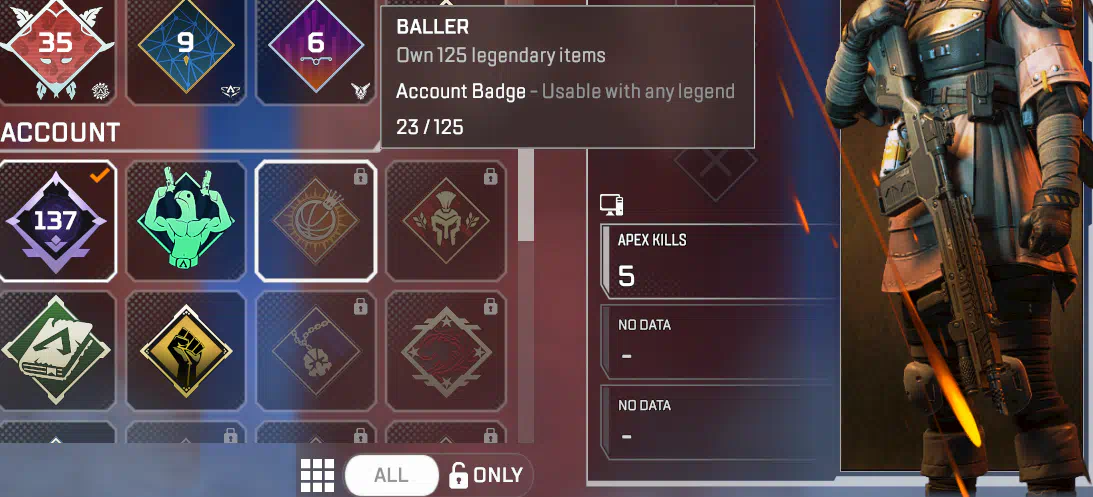Select the locked red dragon badge
1093x497 pixels.
(x=446, y=350)
